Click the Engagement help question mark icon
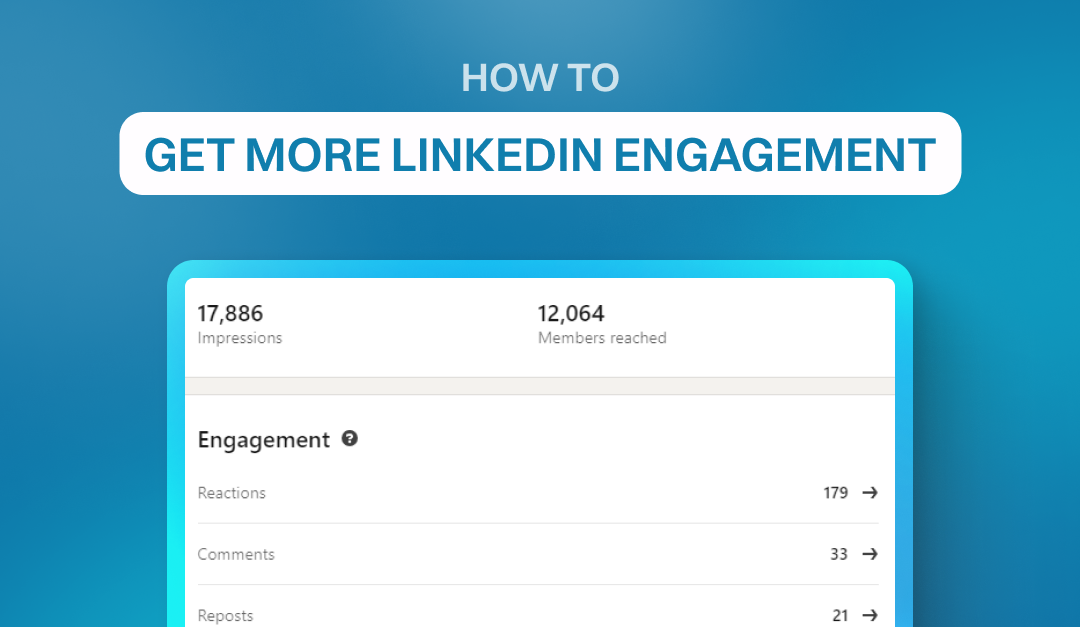Viewport: 1080px width, 627px height. (x=350, y=438)
